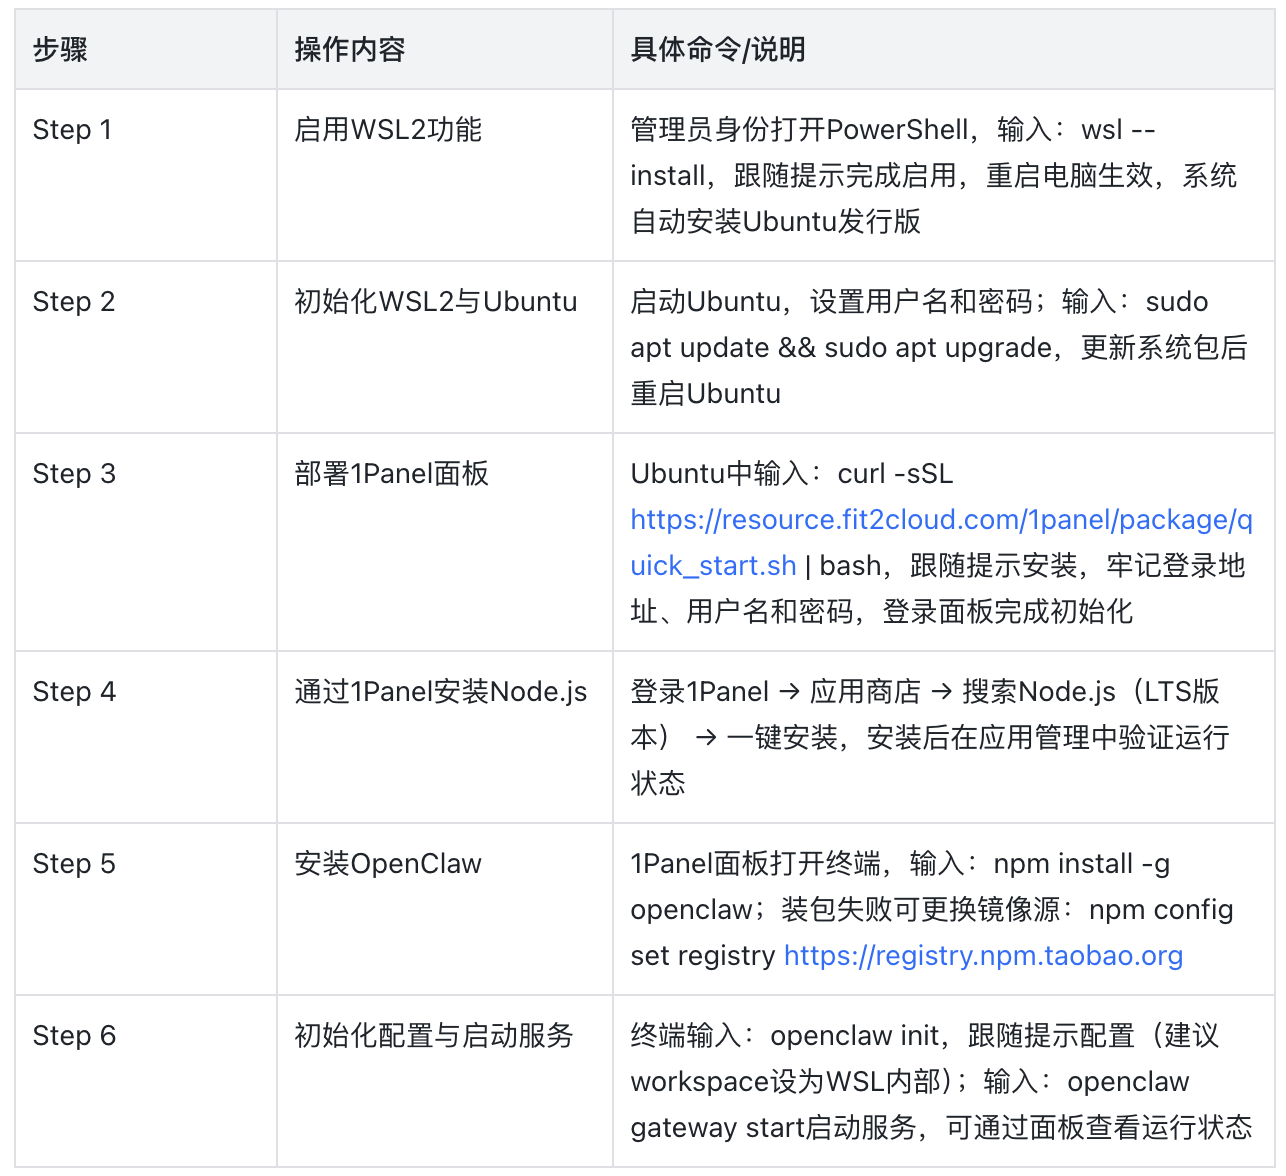
Task: Click the resource.fit2cloud.com quick_start.sh link
Action: pos(940,521)
